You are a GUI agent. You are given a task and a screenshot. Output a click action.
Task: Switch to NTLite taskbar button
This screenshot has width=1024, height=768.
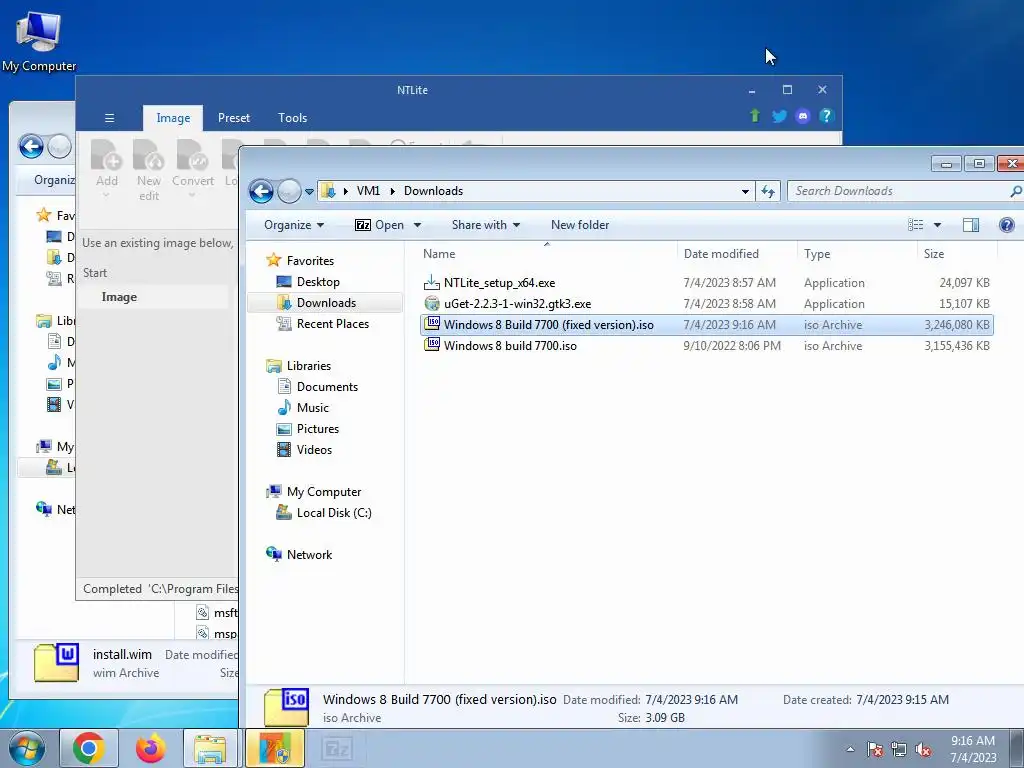click(x=275, y=748)
